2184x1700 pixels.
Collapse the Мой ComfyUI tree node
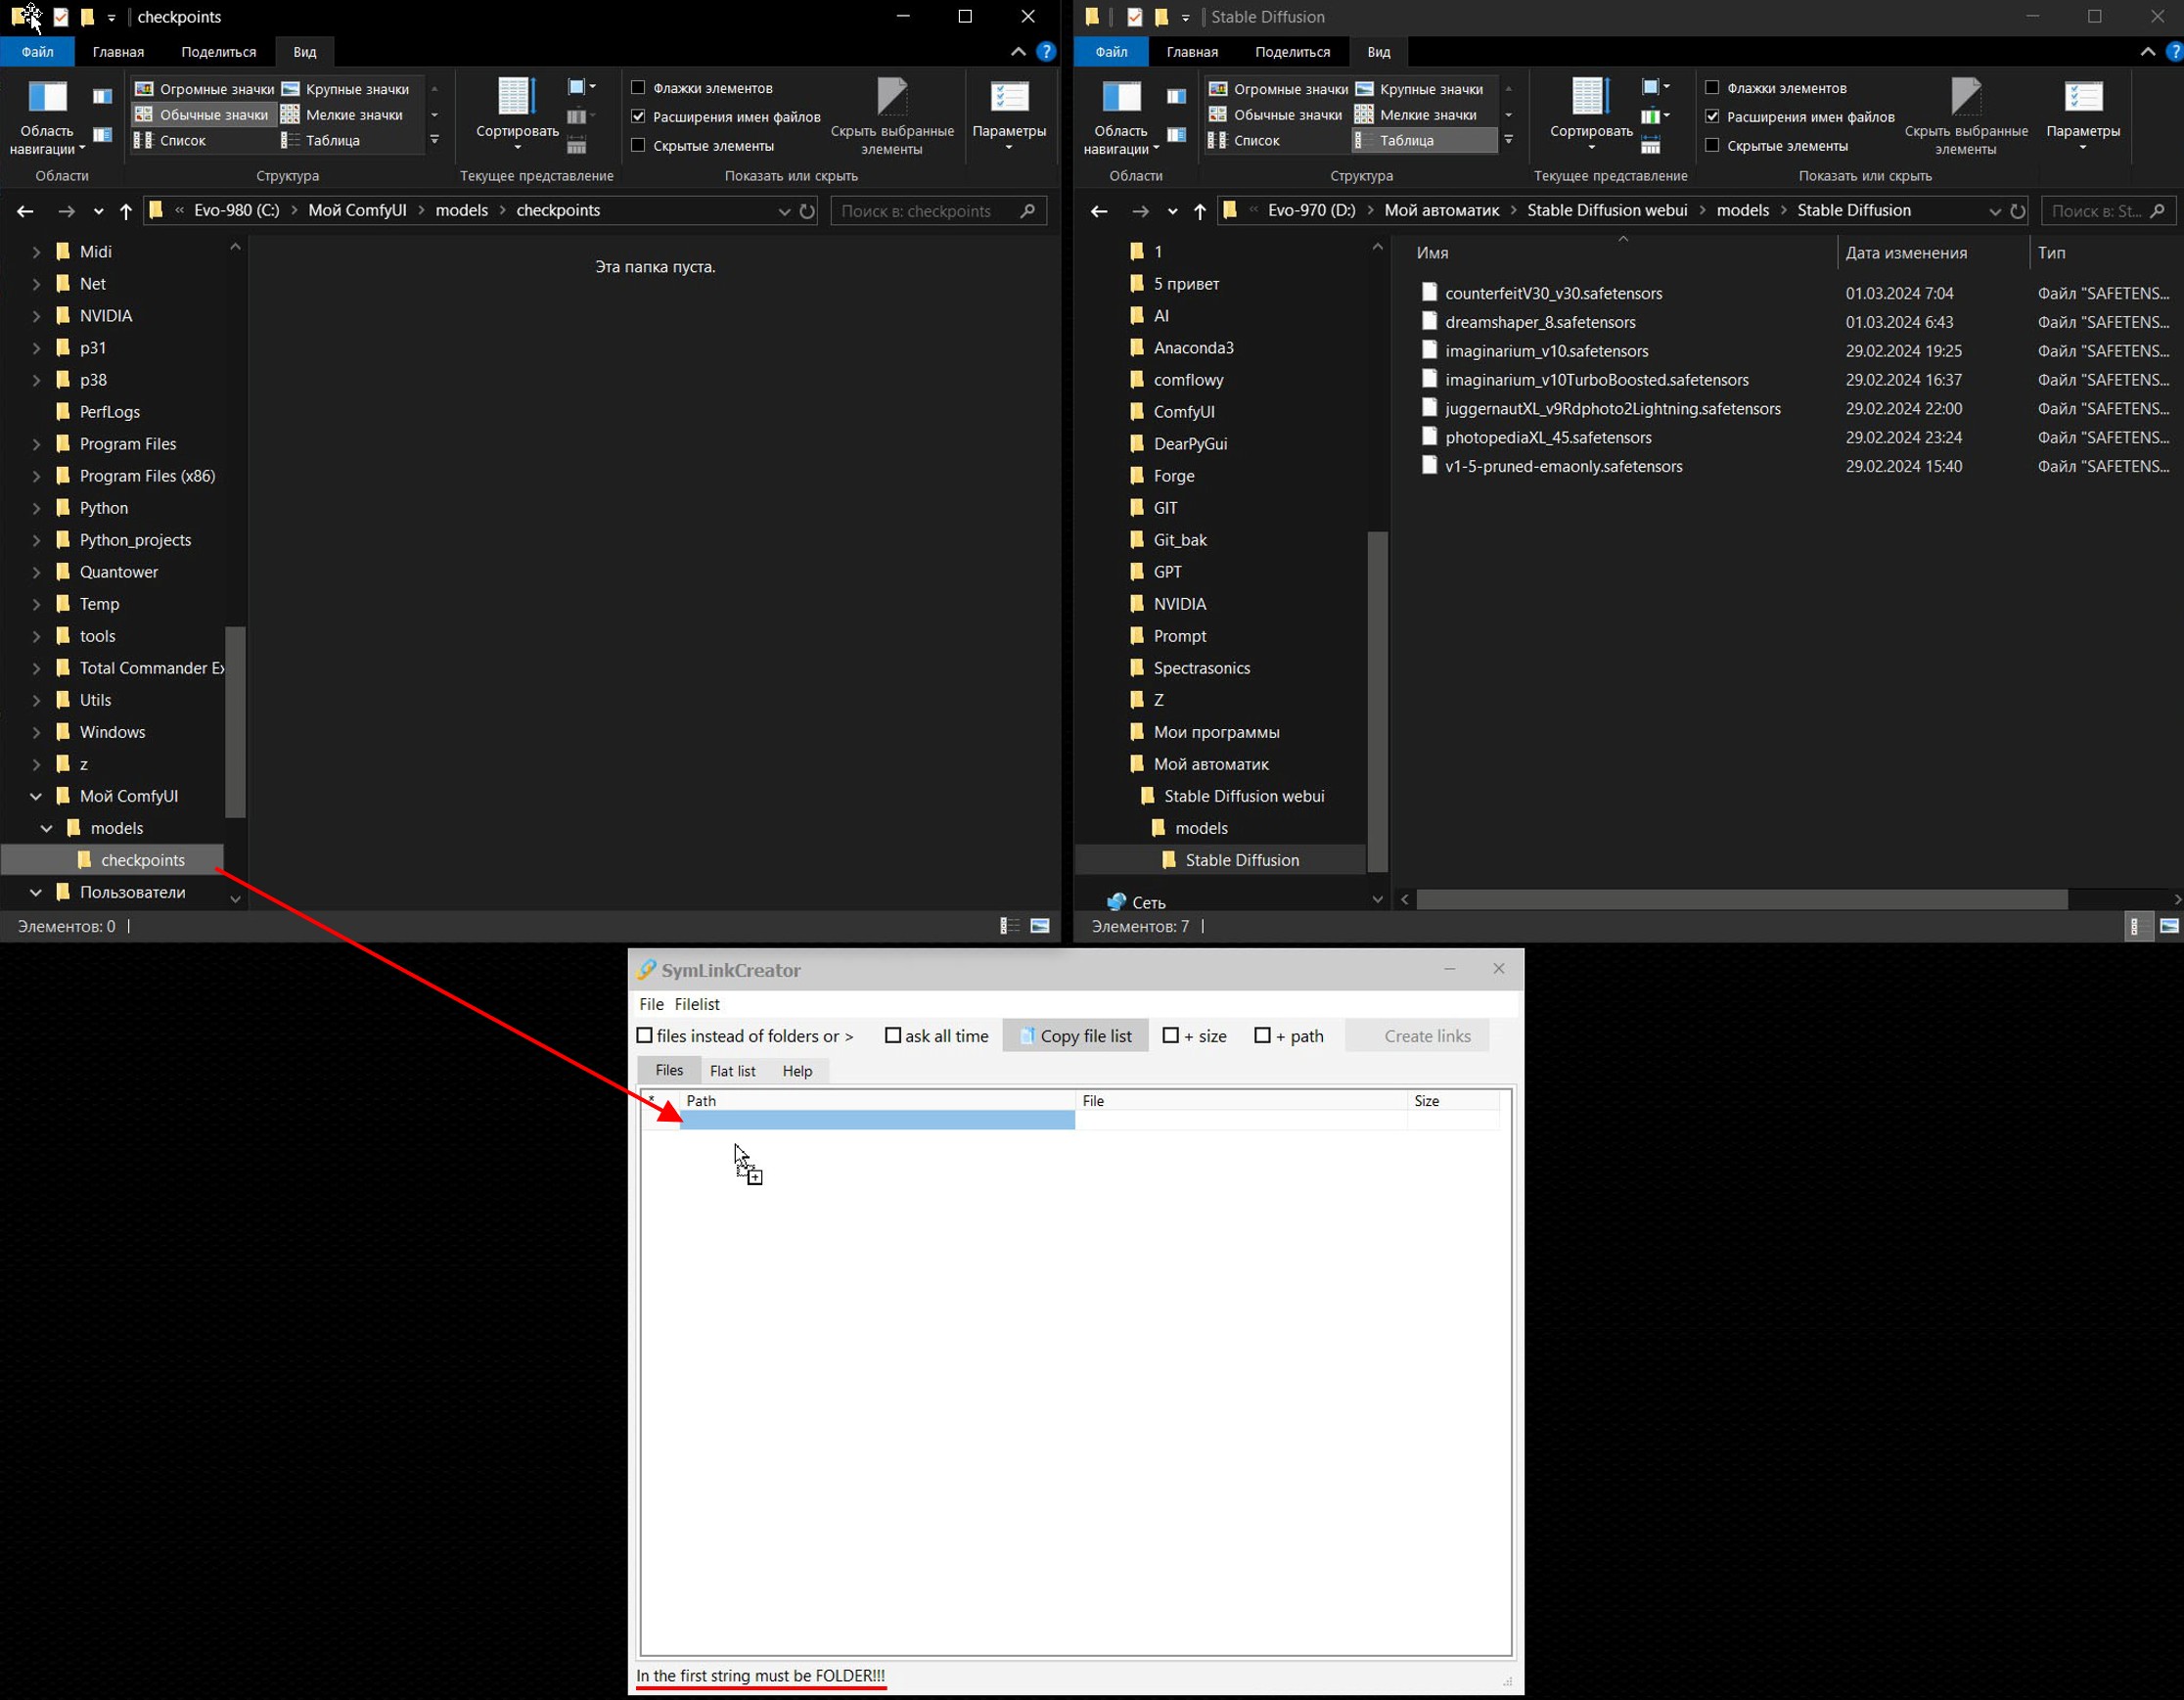point(36,796)
